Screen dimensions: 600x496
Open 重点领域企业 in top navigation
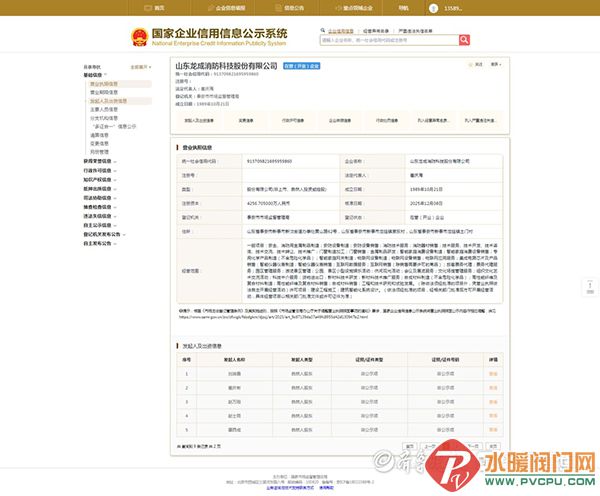[x=354, y=8]
